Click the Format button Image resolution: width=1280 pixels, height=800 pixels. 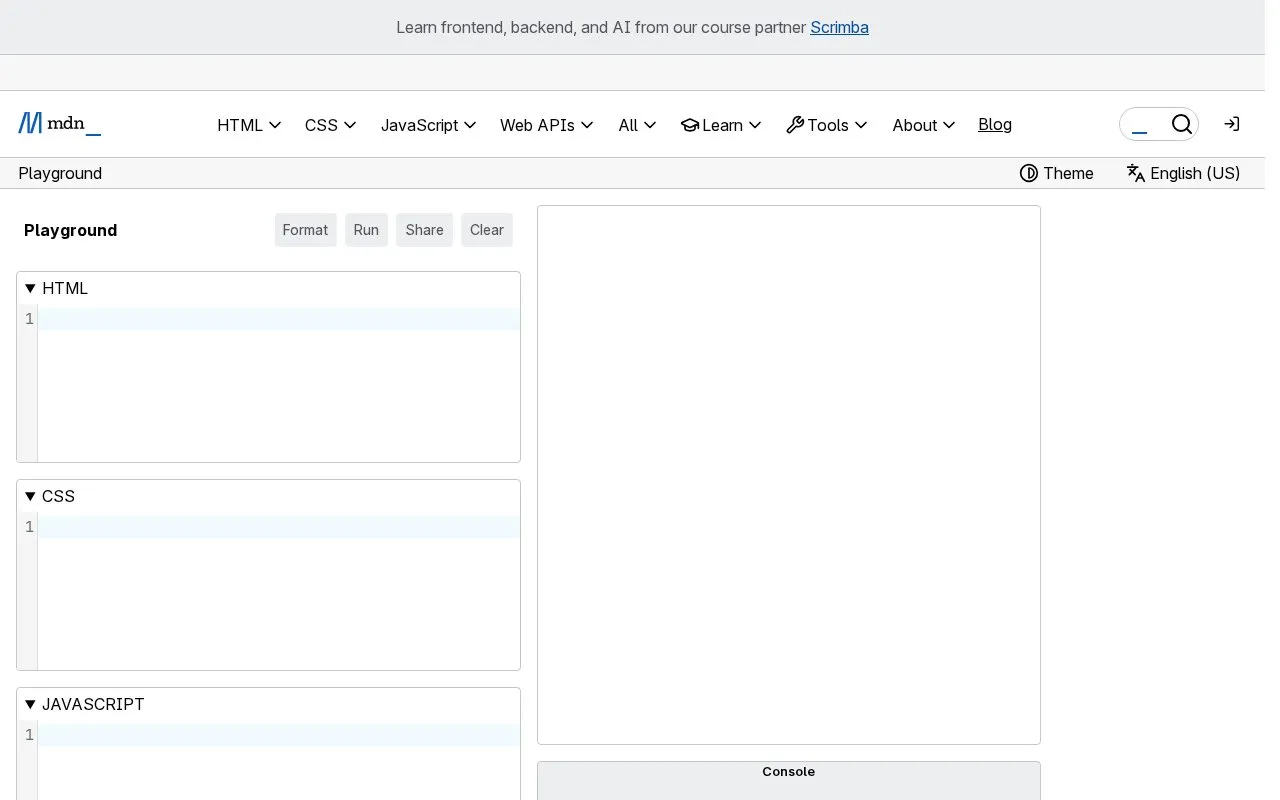point(305,230)
